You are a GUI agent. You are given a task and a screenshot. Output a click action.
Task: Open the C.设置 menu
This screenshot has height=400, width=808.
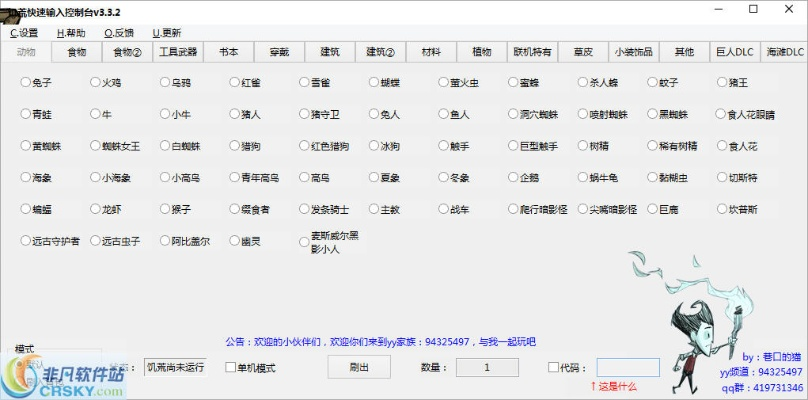[24, 33]
